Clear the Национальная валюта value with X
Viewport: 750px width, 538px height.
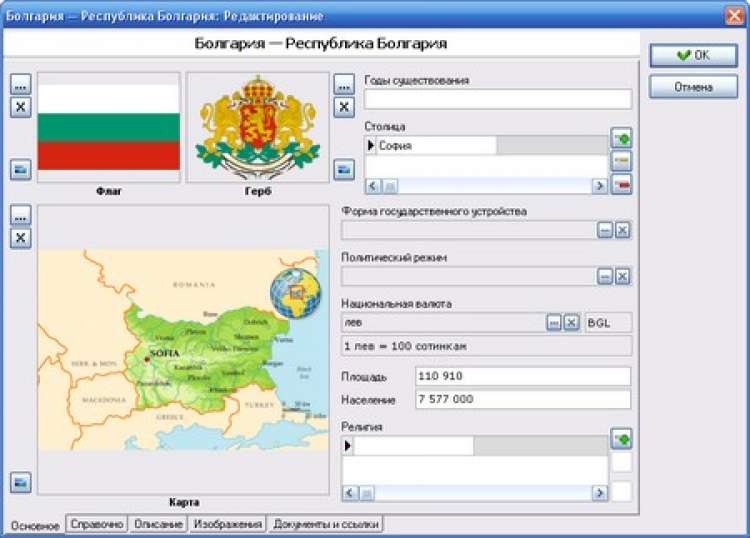(571, 323)
